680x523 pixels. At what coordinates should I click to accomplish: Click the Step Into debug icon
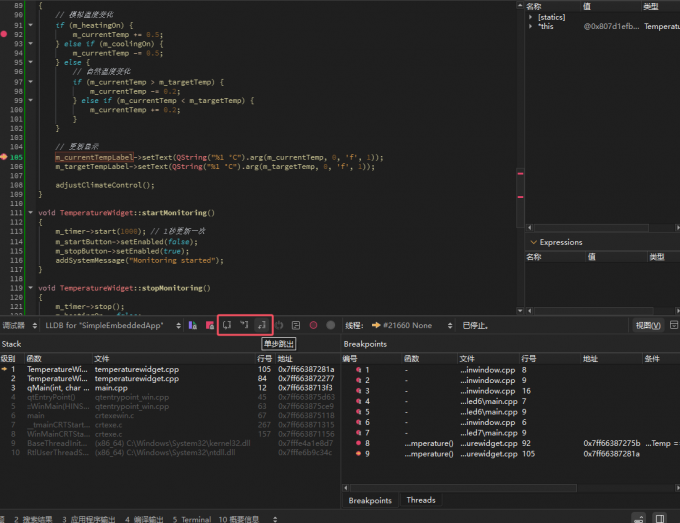[245, 325]
